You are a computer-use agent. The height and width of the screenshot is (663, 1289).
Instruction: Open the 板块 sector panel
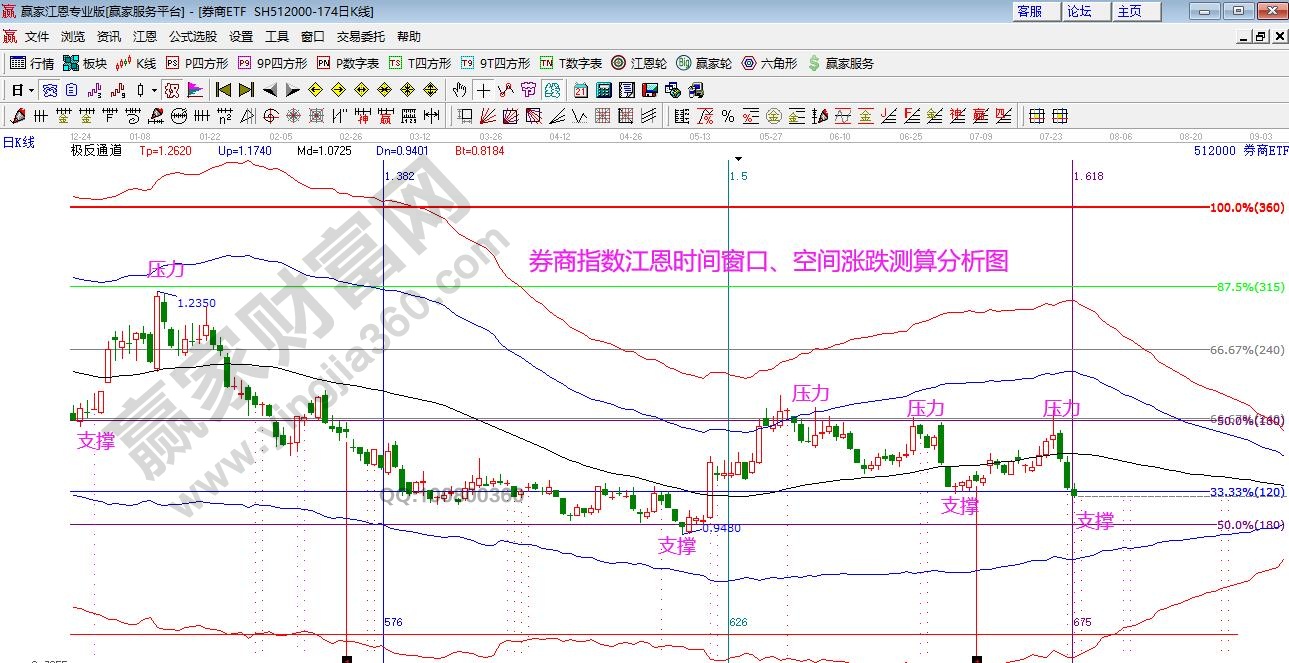84,63
